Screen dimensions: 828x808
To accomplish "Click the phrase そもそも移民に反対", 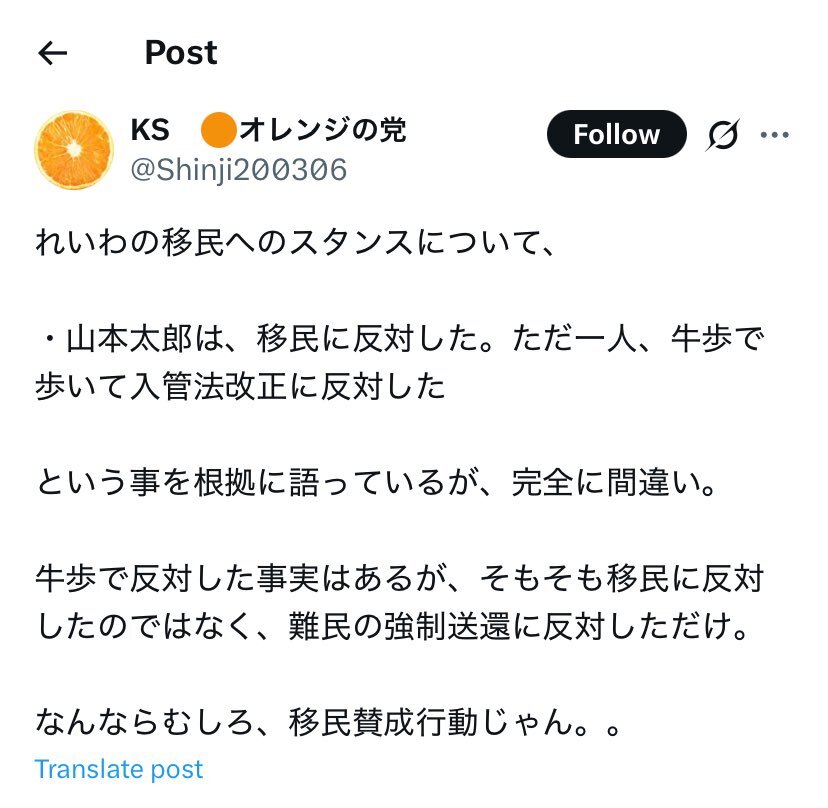I will coord(622,578).
